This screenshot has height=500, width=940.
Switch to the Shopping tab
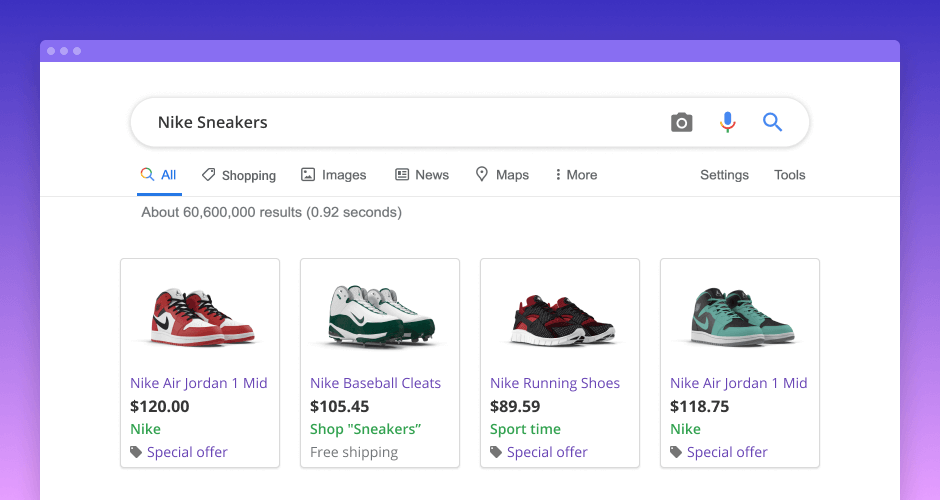pyautogui.click(x=239, y=175)
